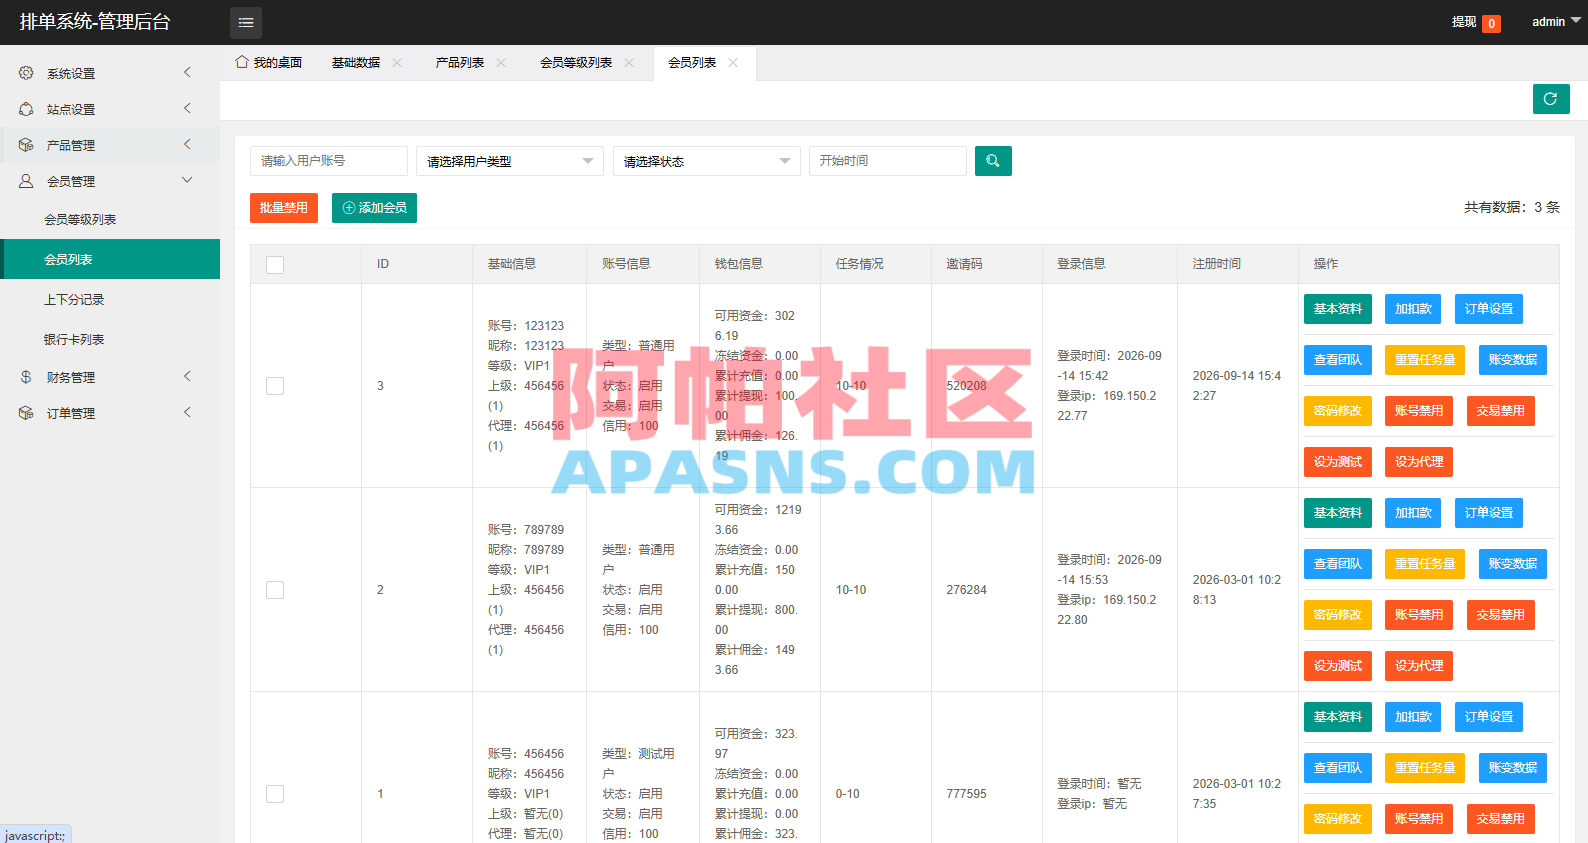Click 加扣款 for account 123123
This screenshot has width=1588, height=843.
pos(1413,309)
